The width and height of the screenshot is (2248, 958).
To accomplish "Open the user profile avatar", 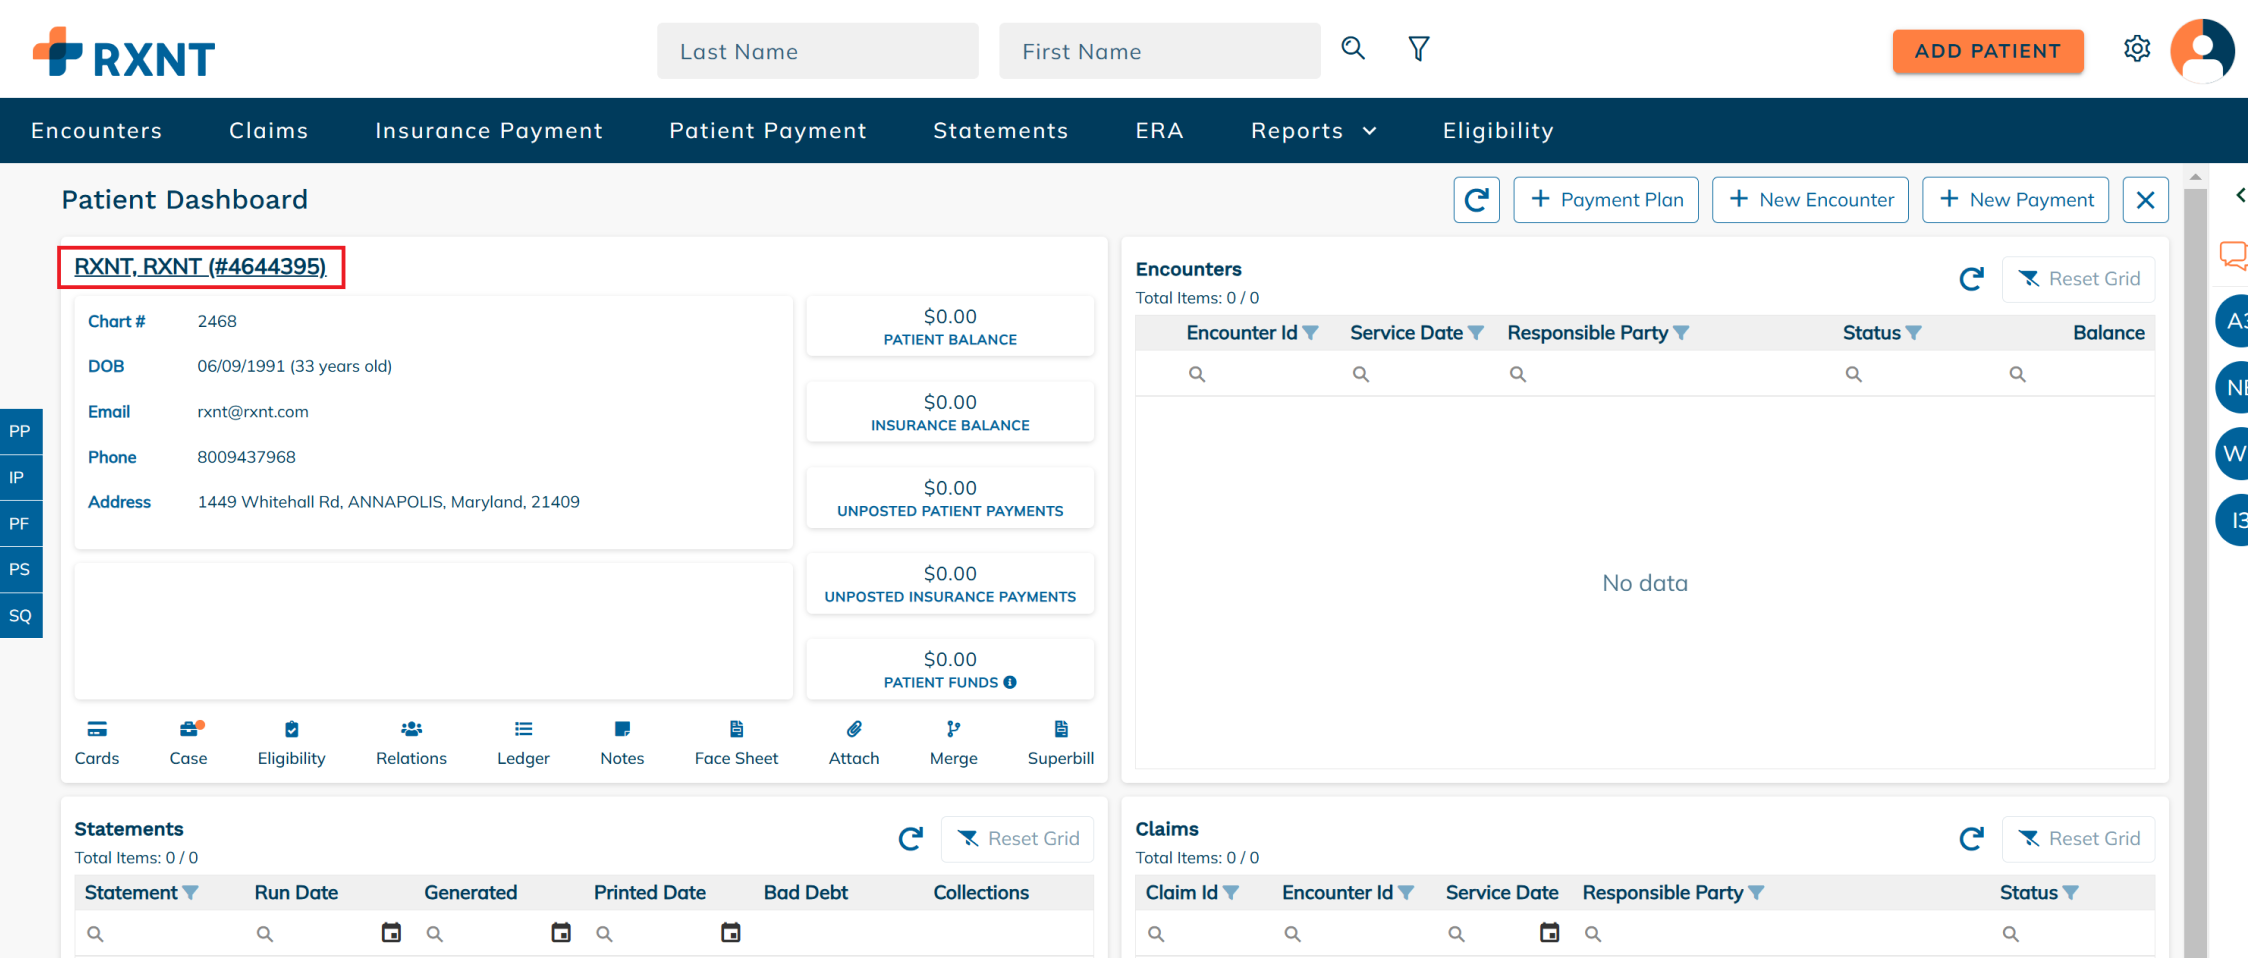I will (2202, 50).
